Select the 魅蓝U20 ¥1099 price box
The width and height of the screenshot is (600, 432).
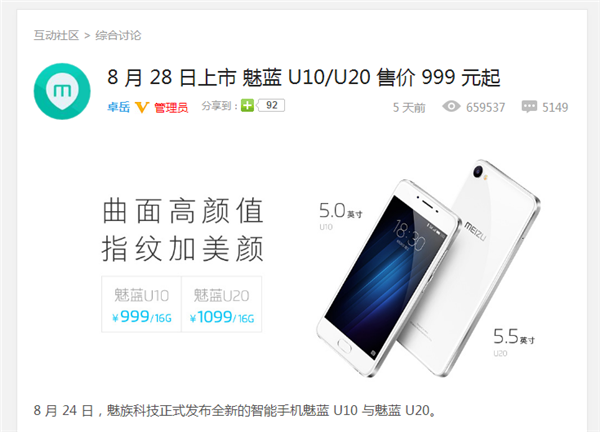(x=222, y=304)
